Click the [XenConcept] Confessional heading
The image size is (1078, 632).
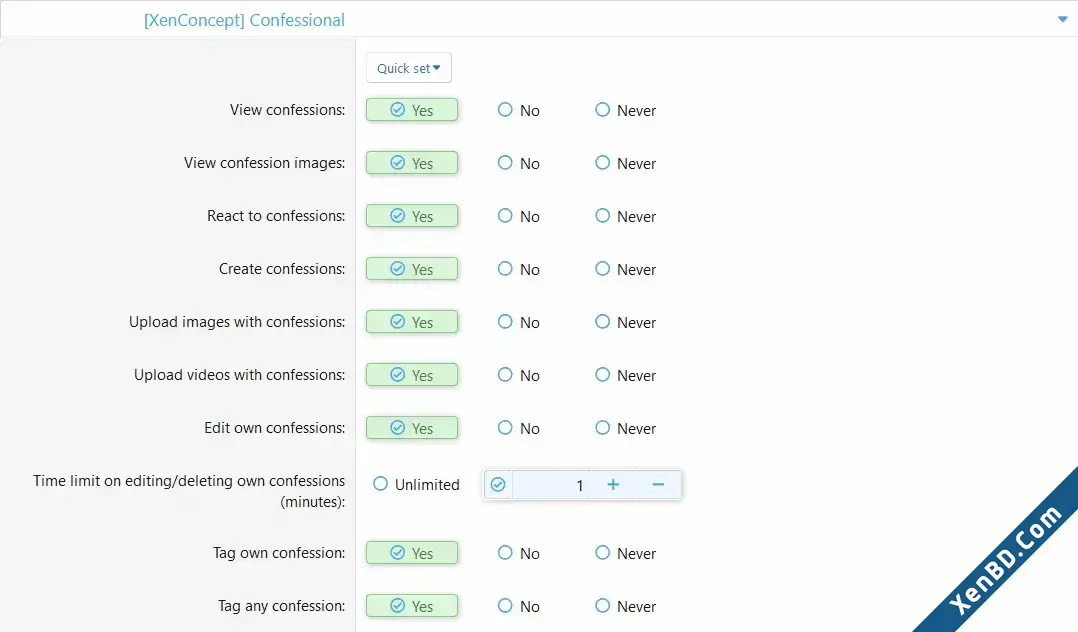click(x=244, y=20)
